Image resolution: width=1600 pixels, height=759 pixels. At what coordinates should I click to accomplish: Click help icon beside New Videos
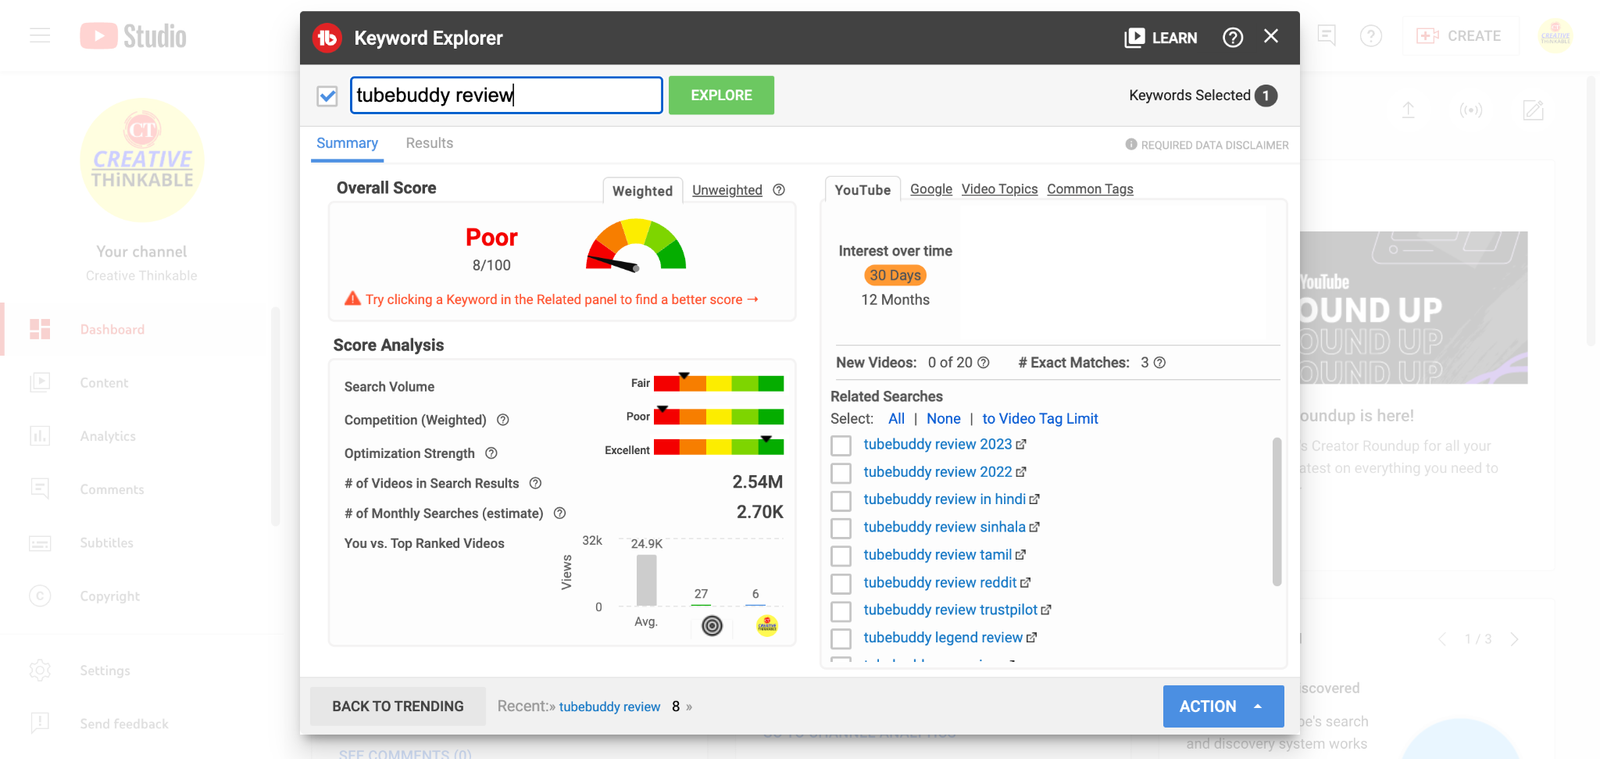coord(983,363)
